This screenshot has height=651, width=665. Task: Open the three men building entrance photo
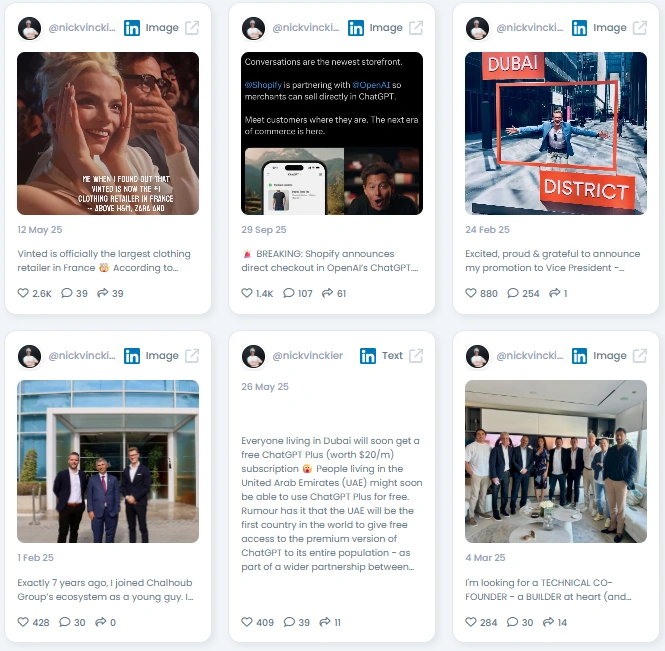tap(108, 461)
